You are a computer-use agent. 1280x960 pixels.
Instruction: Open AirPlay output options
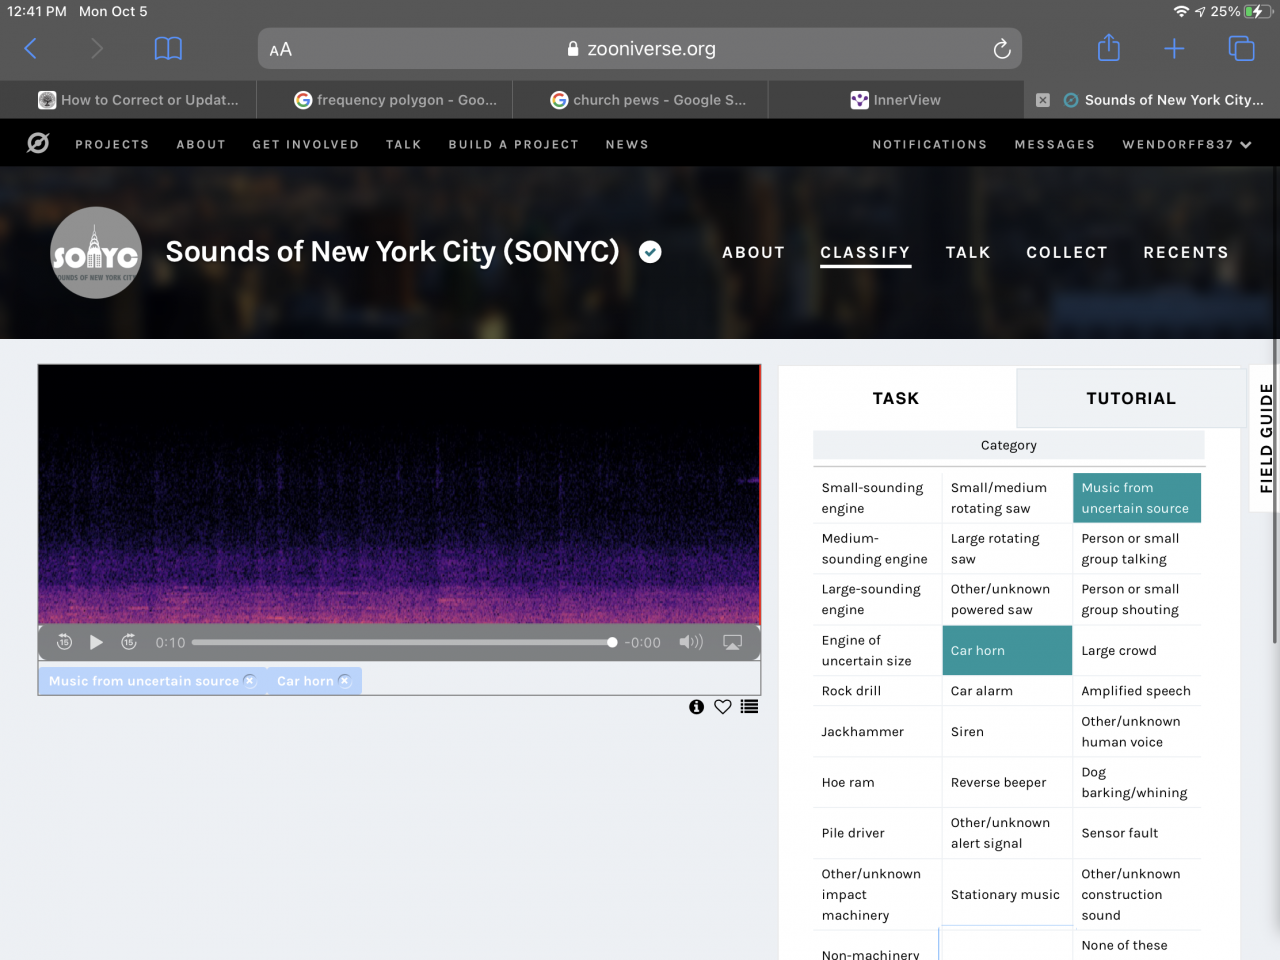coord(733,642)
